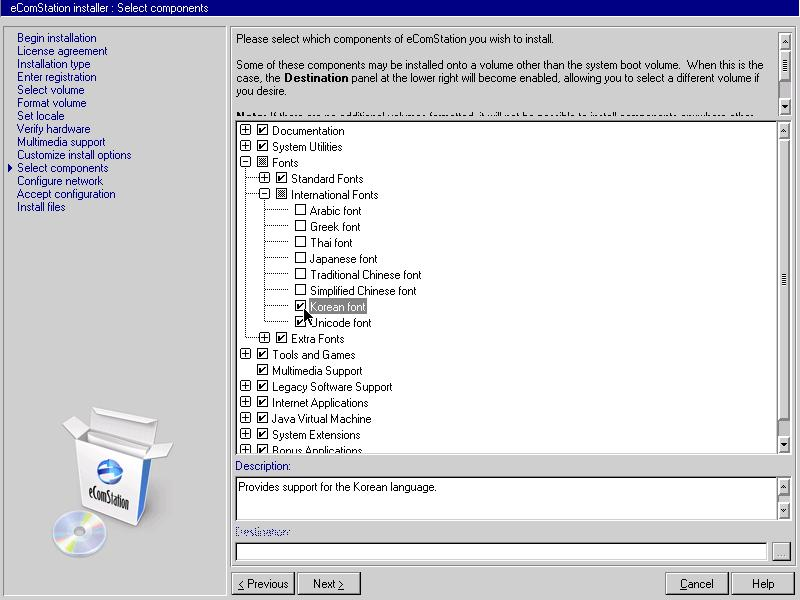Enable Traditional Chinese font
The image size is (800, 600).
pos(301,274)
